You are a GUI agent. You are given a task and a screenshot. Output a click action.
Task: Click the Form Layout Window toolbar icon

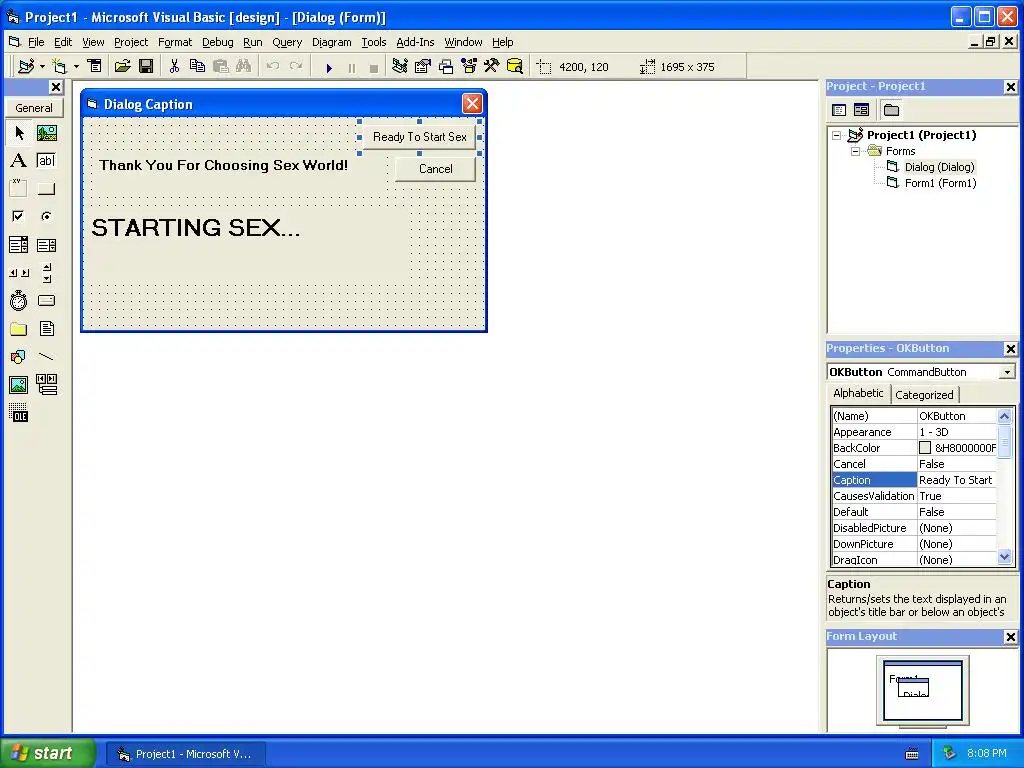(446, 67)
